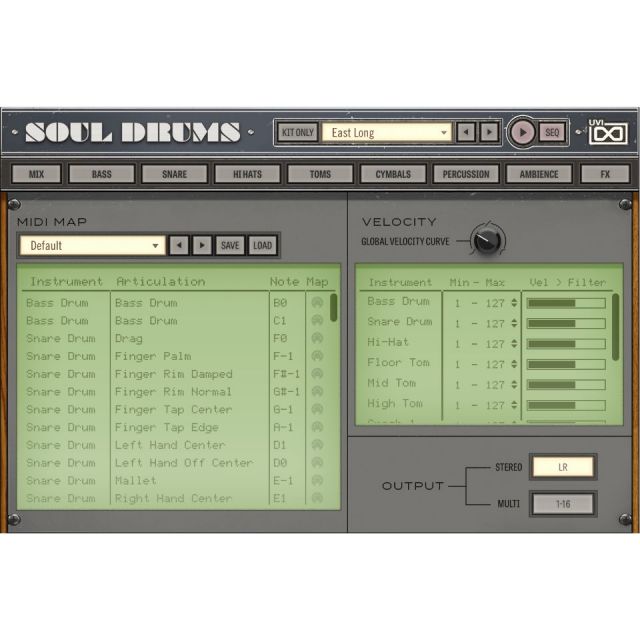640x640 pixels.
Task: Click the MIDI learn icon for note B0
Action: [x=317, y=302]
